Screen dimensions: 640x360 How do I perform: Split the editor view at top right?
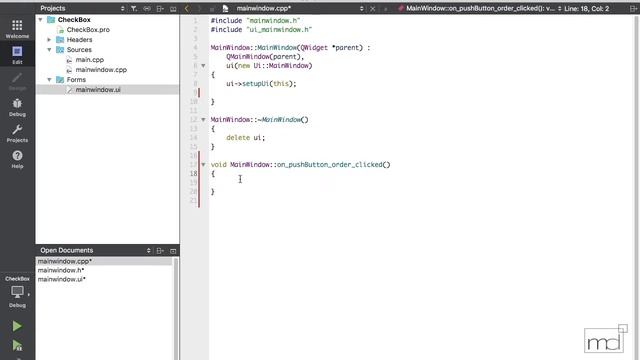(633, 8)
